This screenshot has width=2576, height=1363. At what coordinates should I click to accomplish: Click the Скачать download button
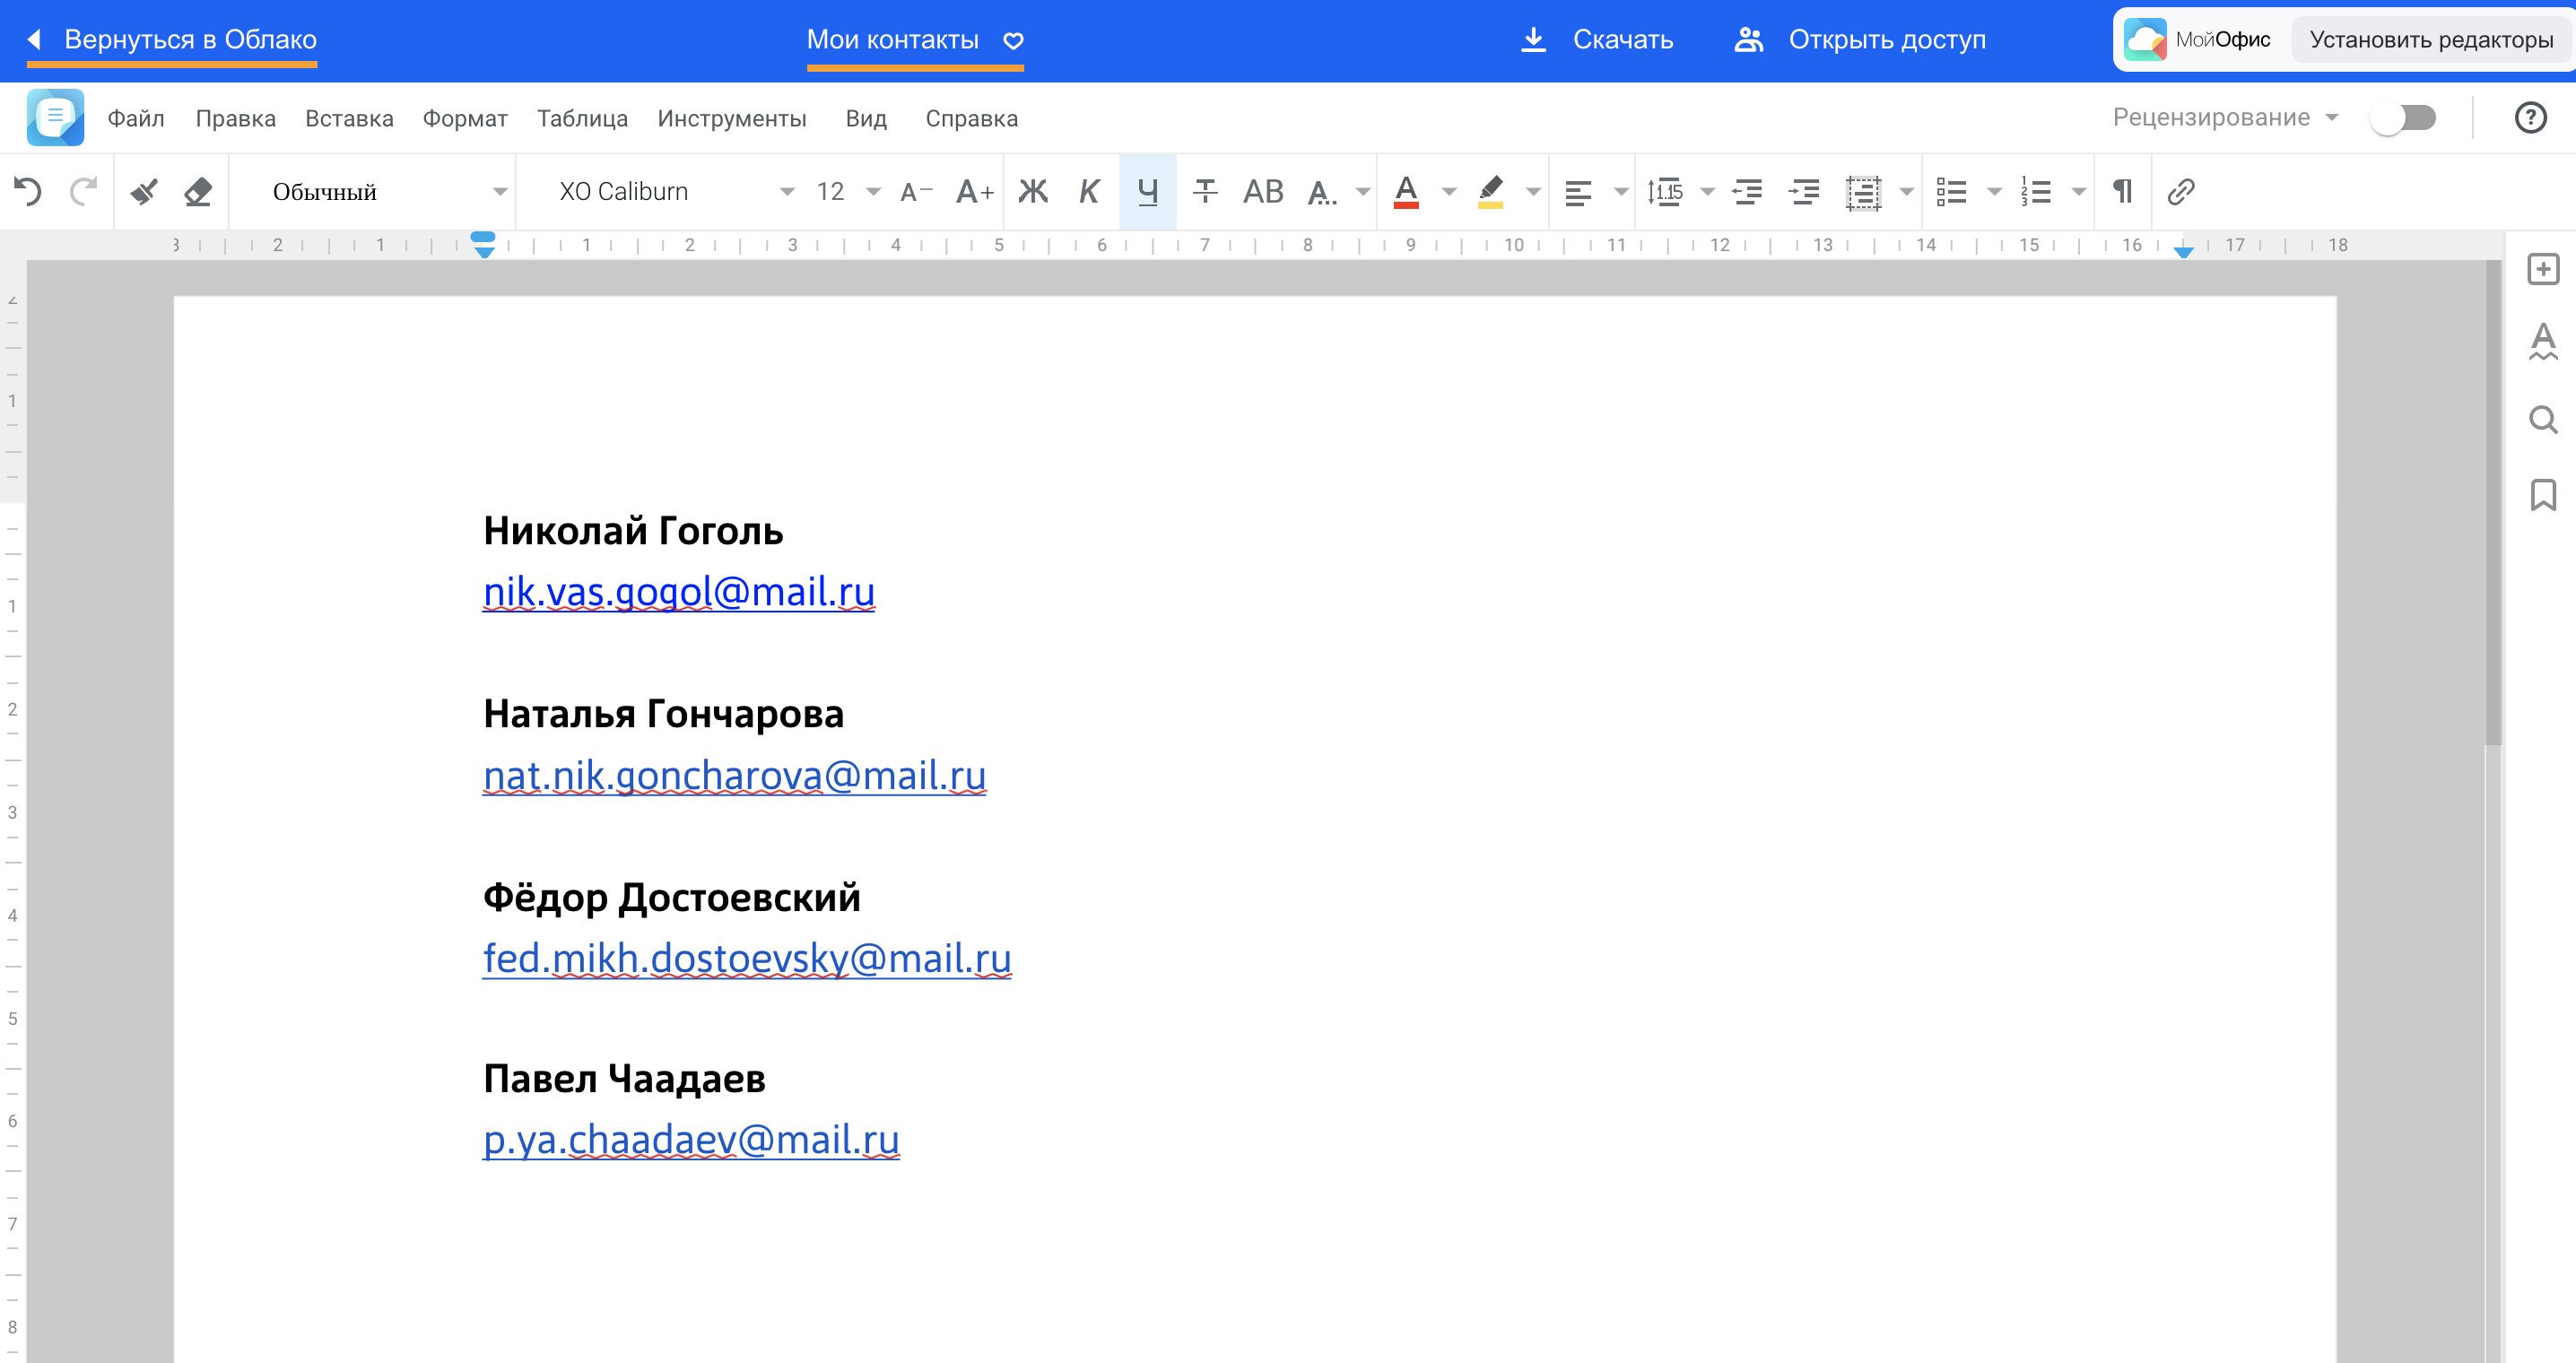(1598, 40)
